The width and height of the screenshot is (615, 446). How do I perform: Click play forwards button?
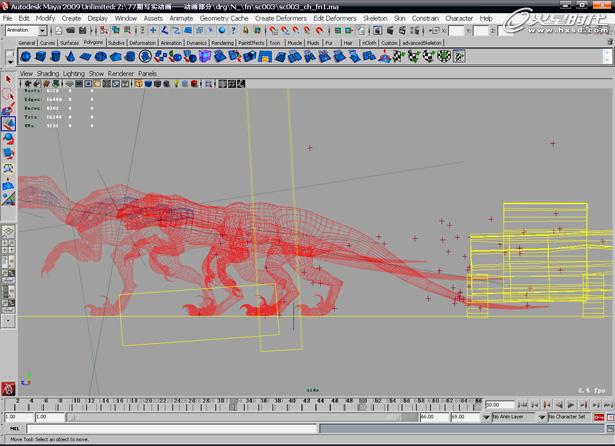point(571,404)
